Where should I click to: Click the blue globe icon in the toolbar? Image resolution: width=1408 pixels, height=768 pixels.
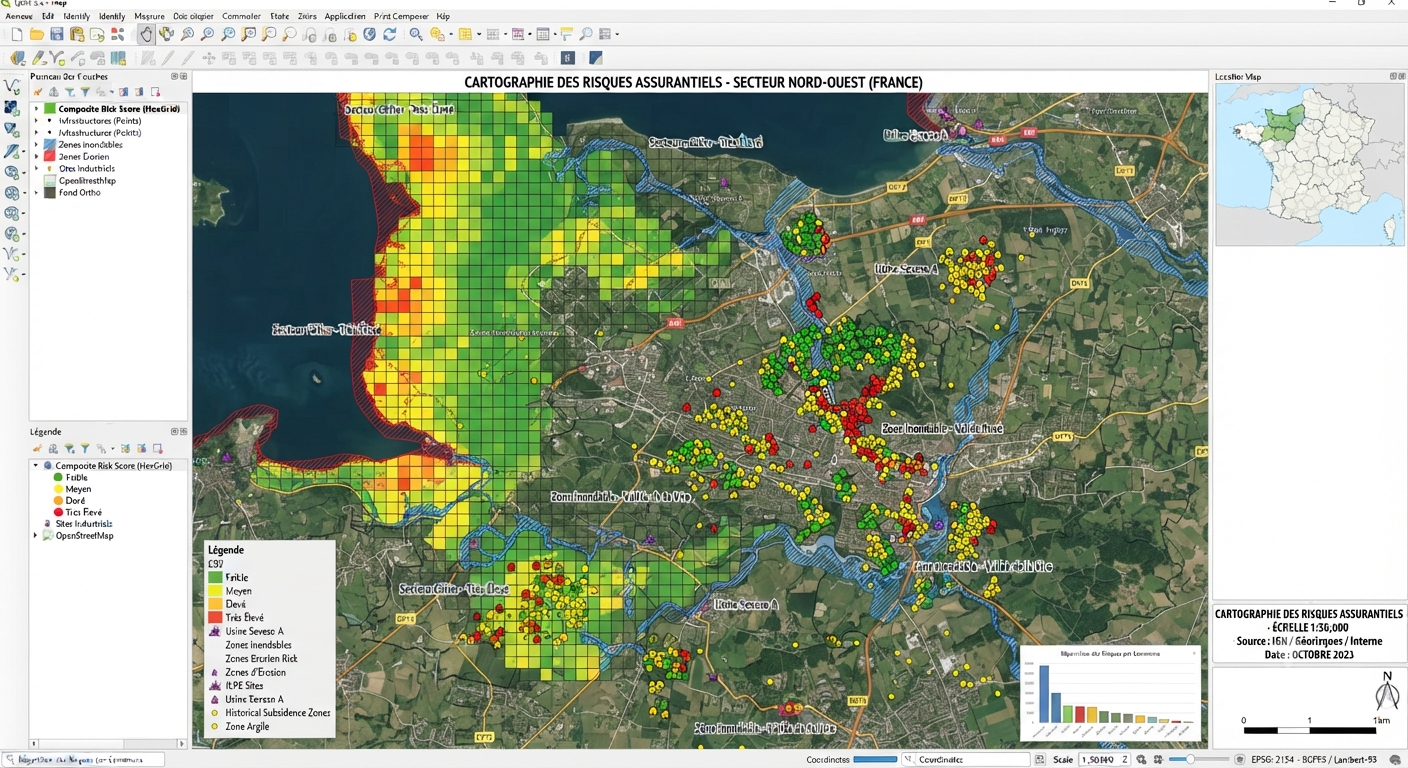(369, 34)
